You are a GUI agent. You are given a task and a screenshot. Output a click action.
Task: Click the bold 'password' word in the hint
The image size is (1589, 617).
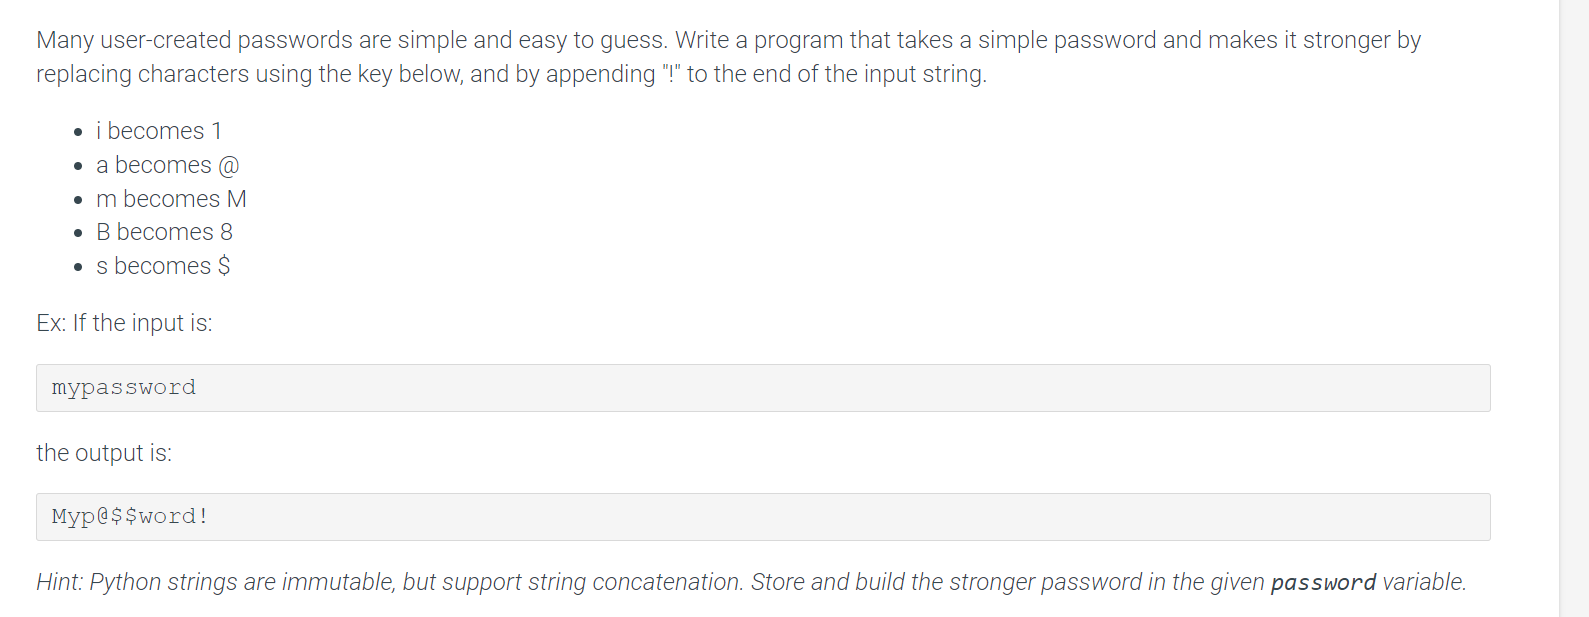(1323, 582)
